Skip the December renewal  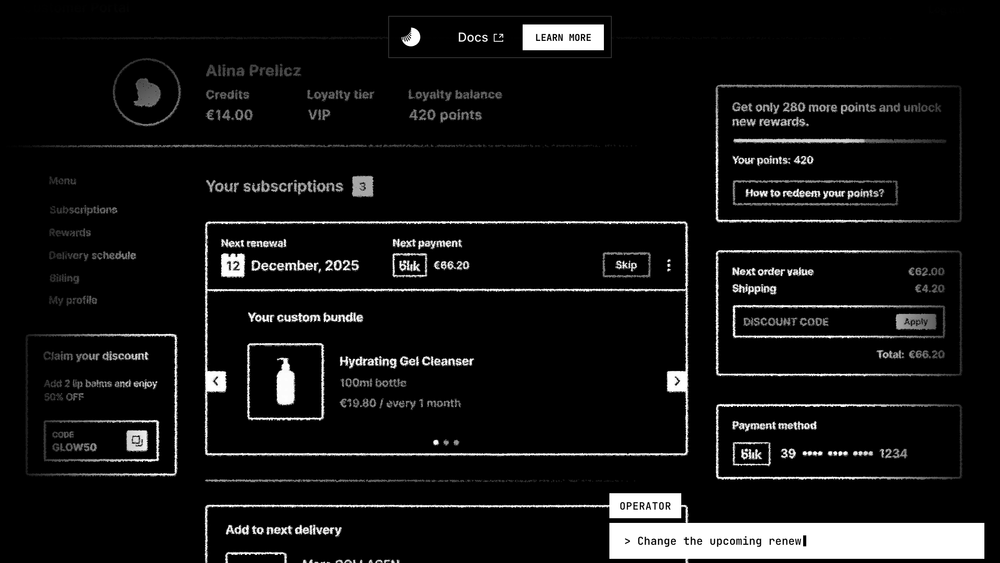626,265
